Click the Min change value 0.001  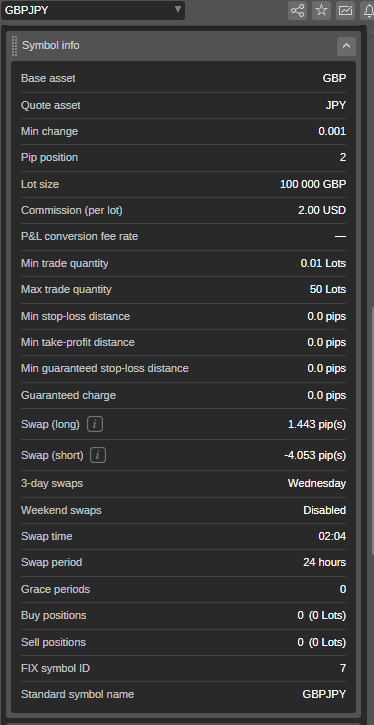pos(332,131)
